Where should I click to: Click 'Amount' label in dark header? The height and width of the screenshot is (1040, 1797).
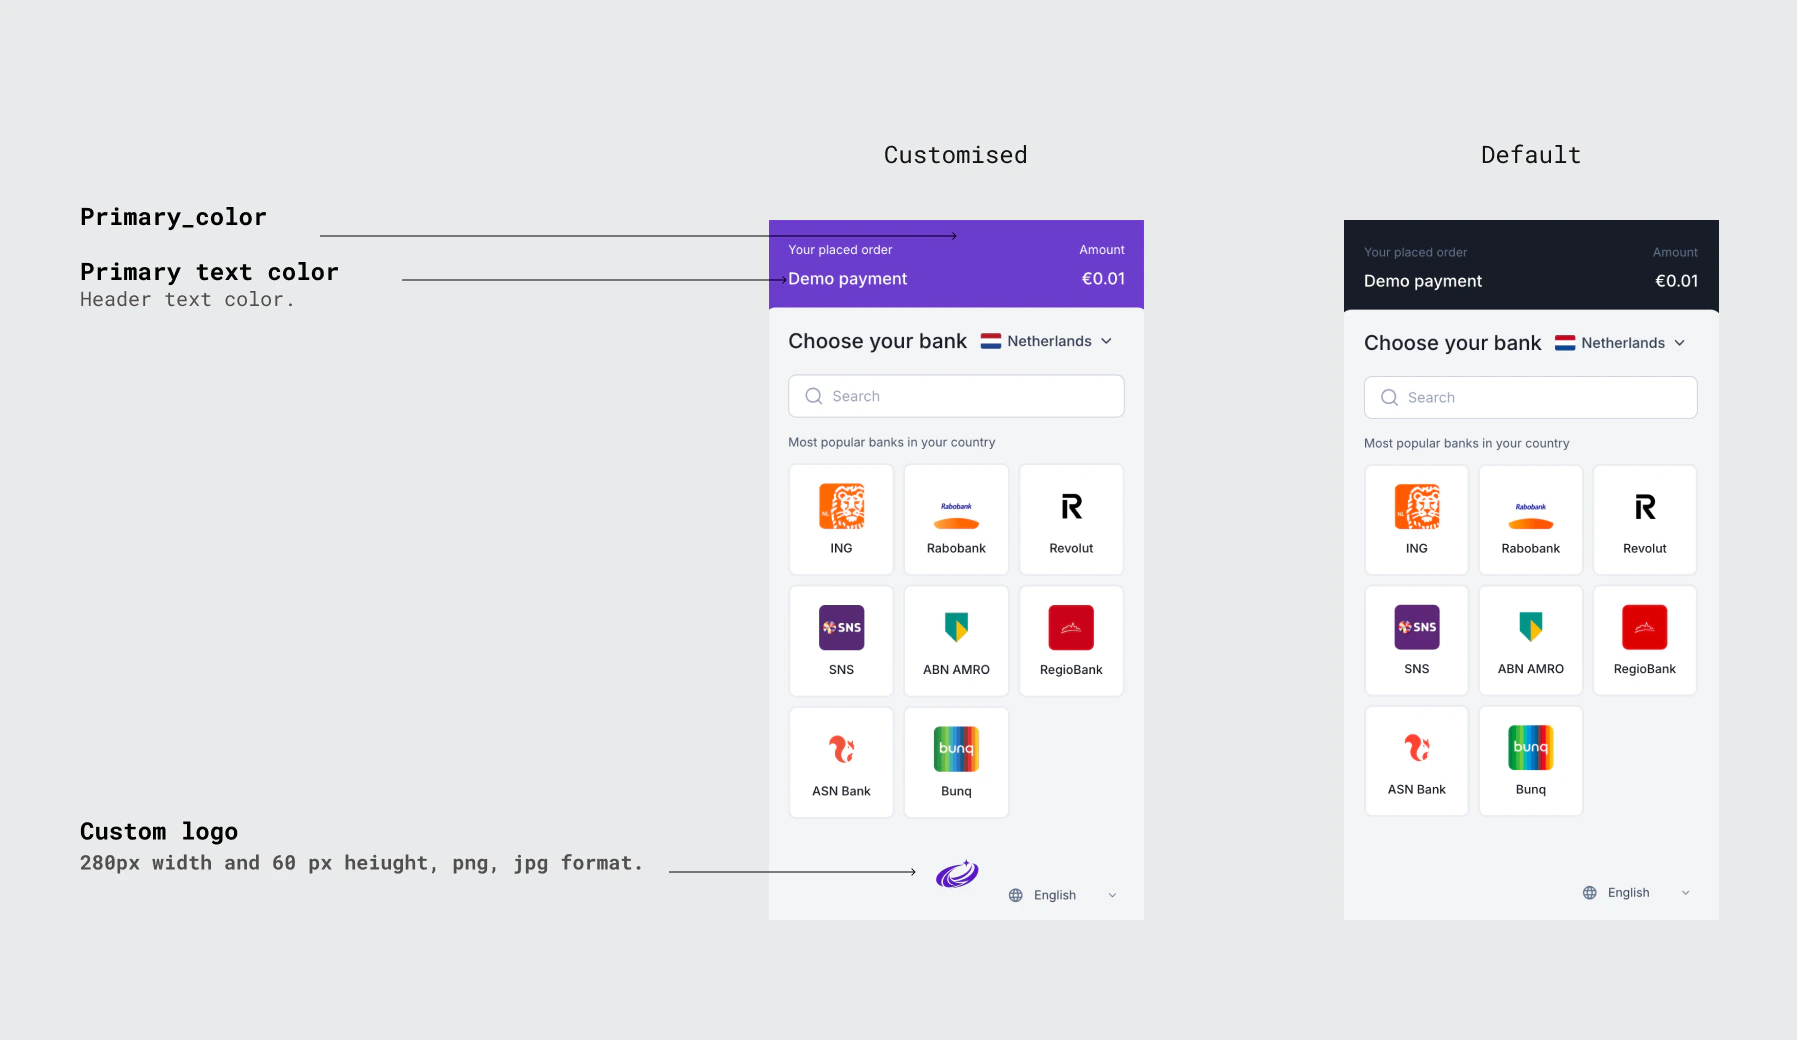tap(1675, 252)
